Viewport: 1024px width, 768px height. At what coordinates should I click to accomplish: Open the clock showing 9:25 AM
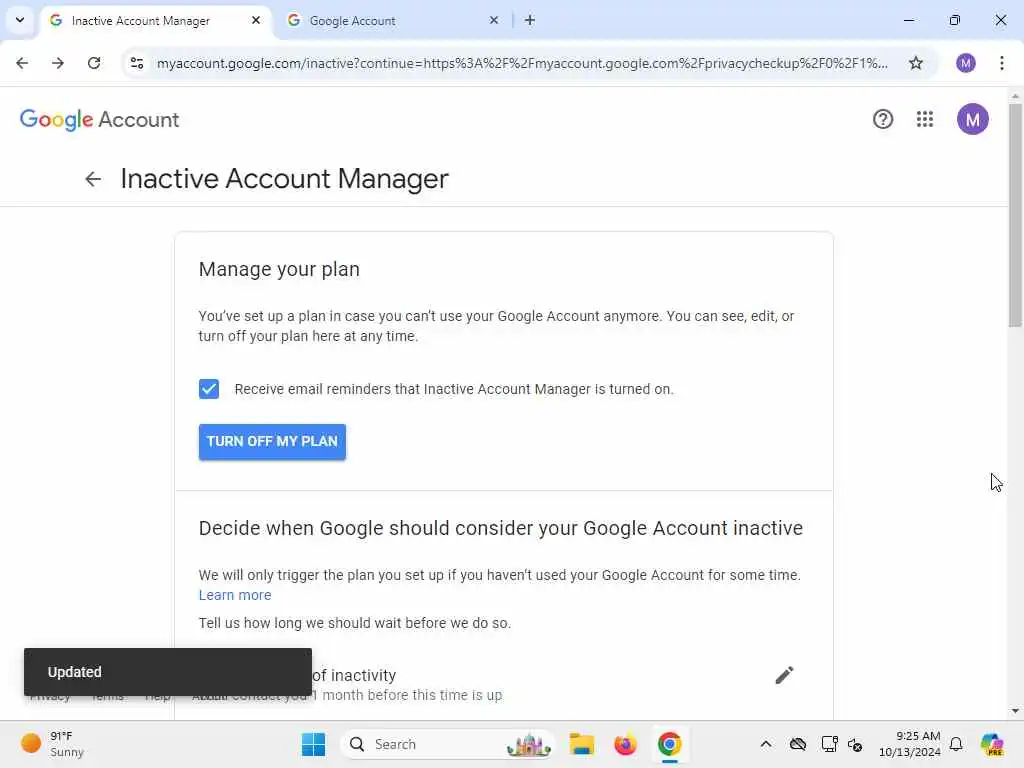(910, 744)
